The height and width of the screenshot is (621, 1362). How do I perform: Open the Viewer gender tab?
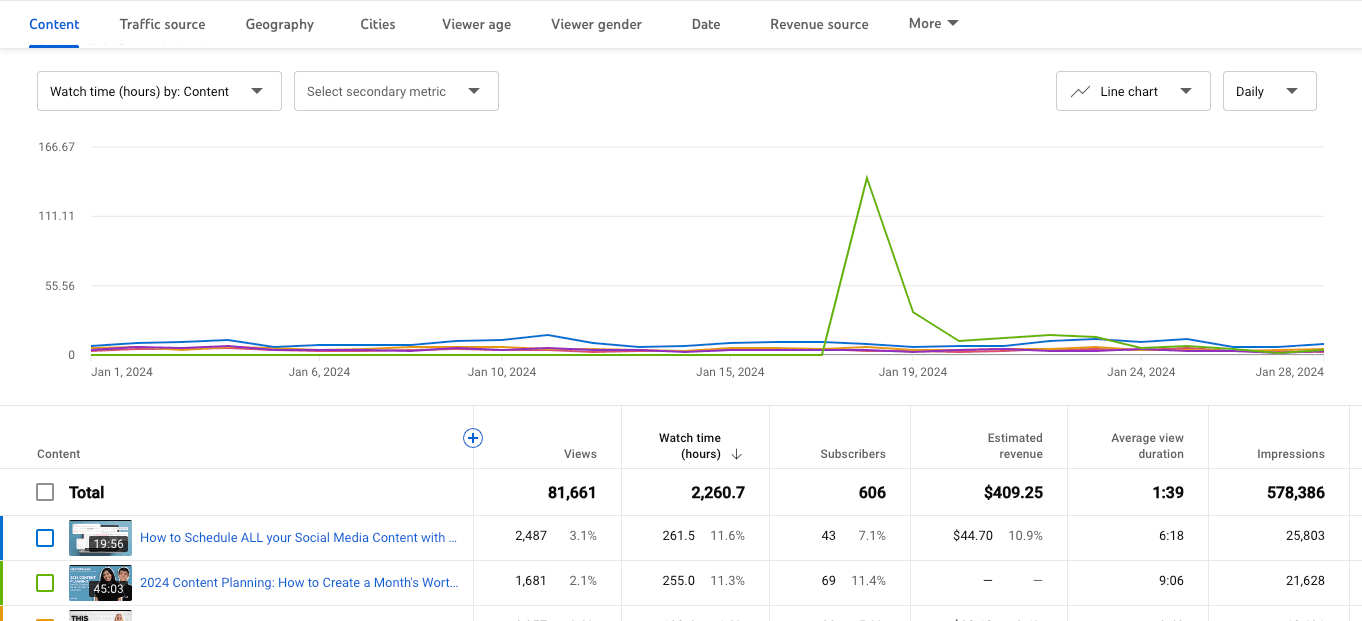tap(596, 23)
